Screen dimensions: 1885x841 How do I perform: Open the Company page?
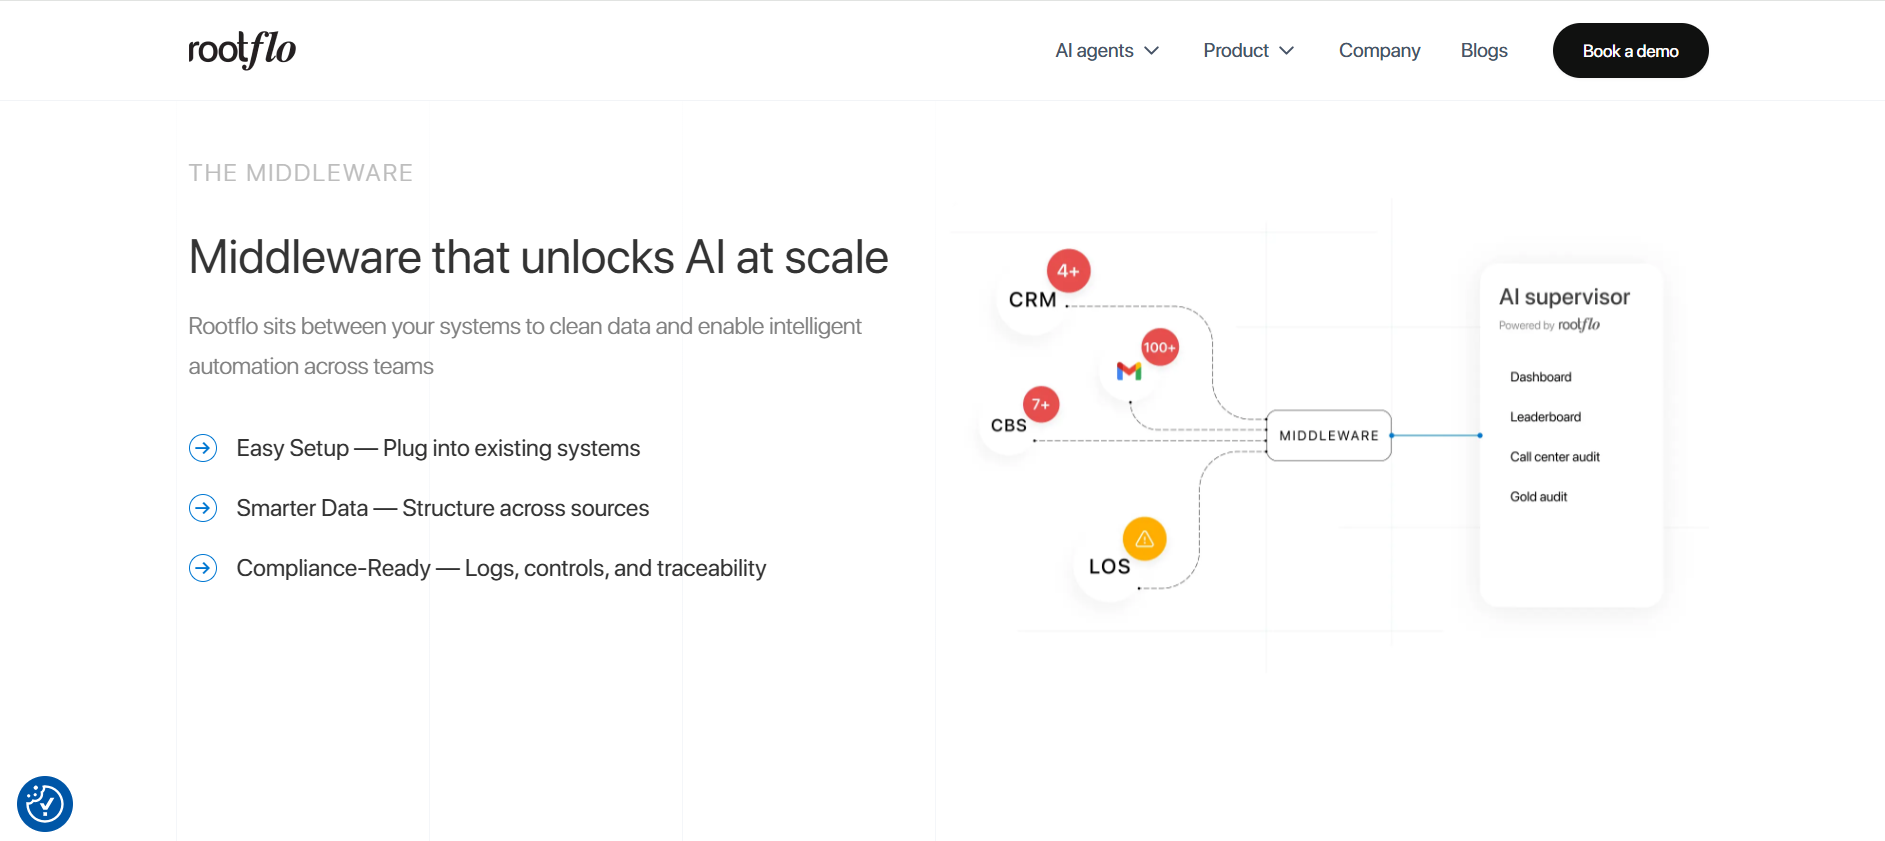click(1379, 51)
